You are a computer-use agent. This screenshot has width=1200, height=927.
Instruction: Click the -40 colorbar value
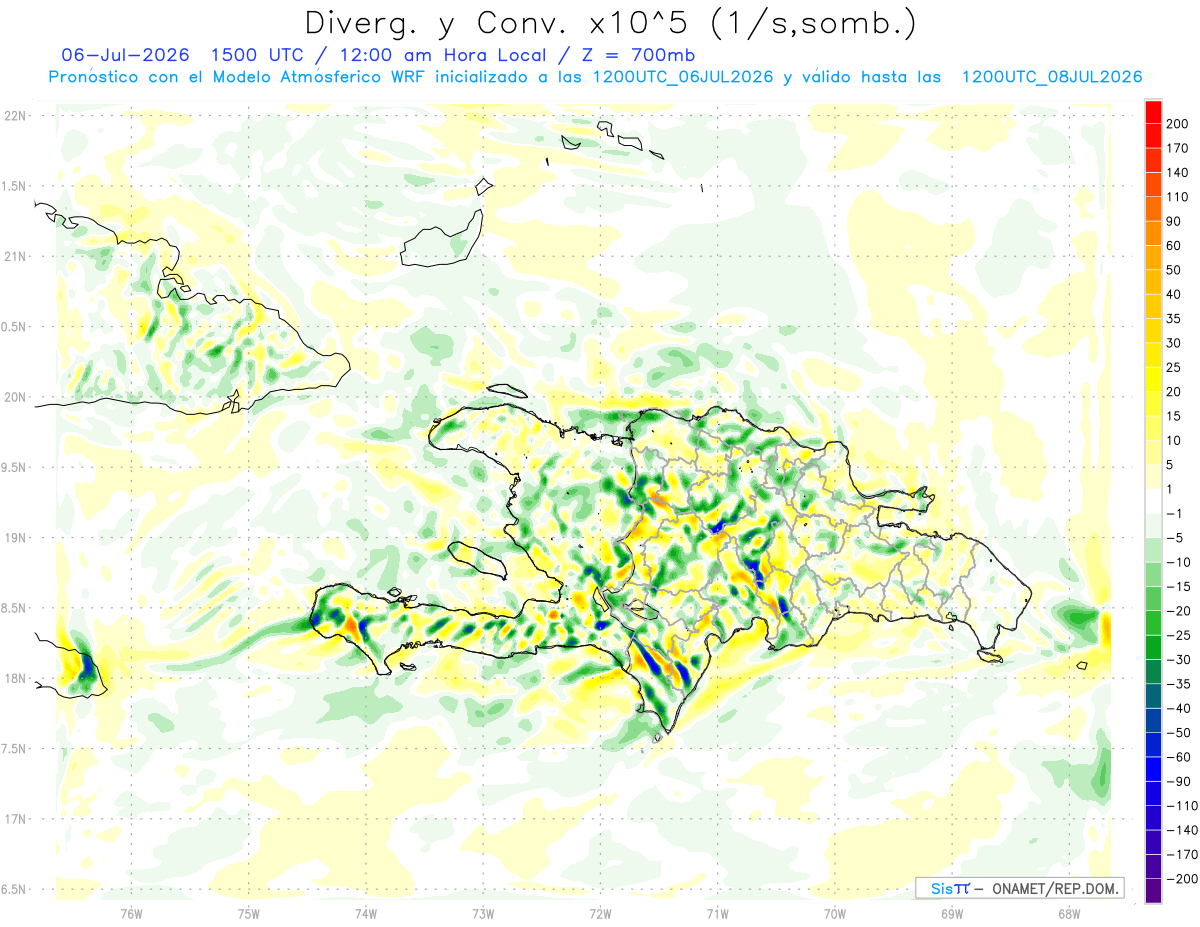coord(1177,708)
